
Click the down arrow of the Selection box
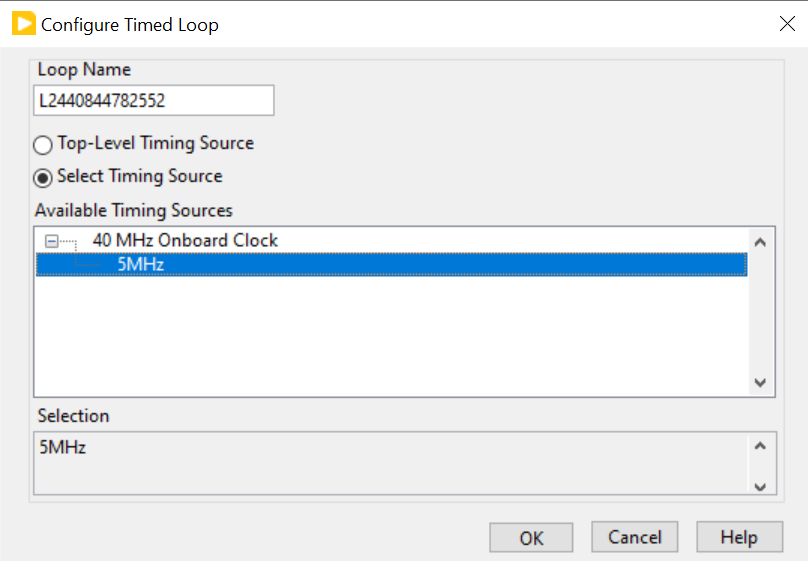(x=759, y=486)
